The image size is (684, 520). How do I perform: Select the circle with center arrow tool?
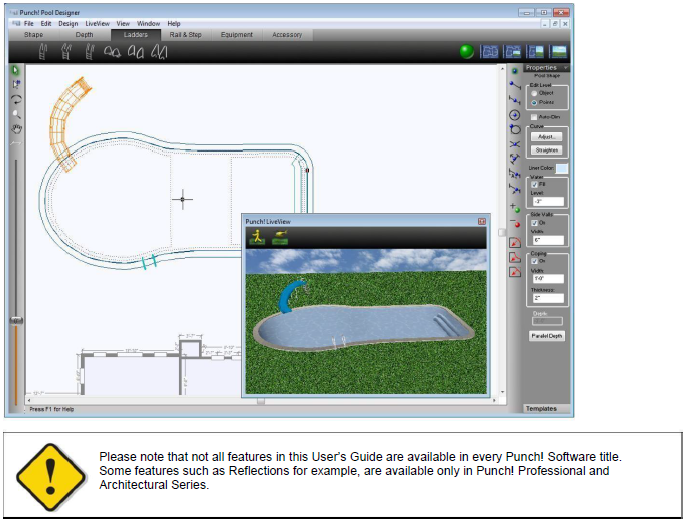[515, 115]
